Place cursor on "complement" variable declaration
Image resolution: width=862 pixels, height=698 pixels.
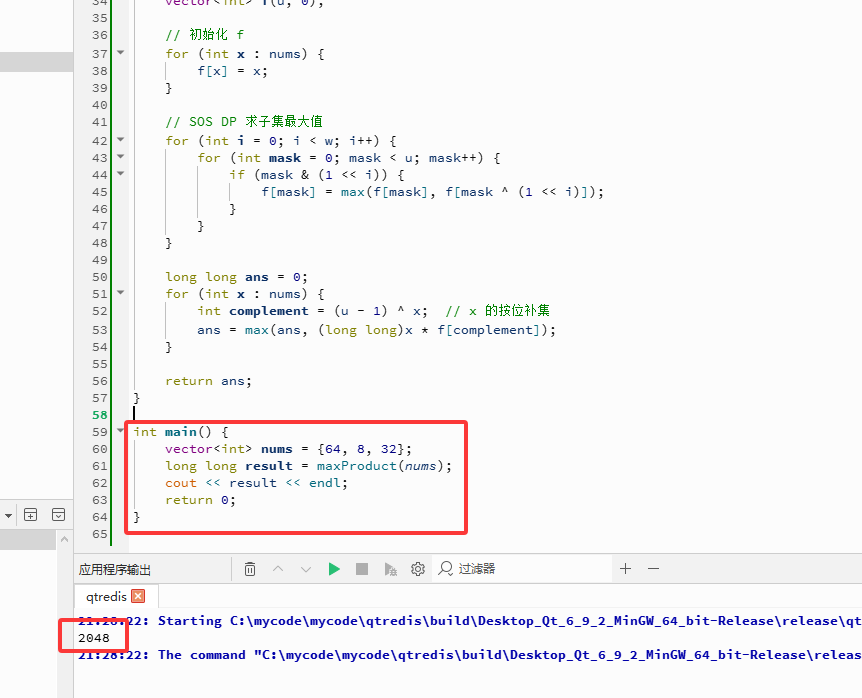click(268, 311)
